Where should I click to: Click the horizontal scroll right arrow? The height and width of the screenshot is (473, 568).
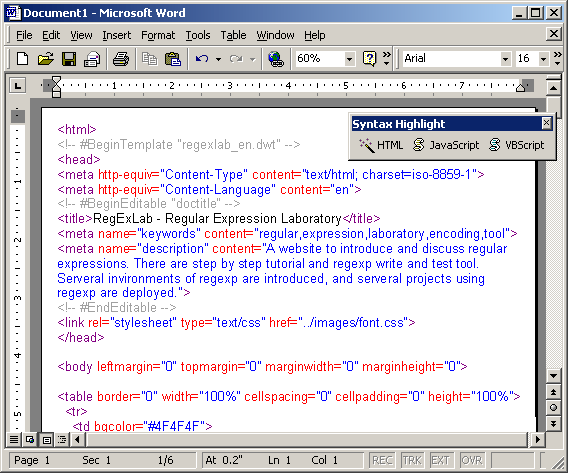538,440
